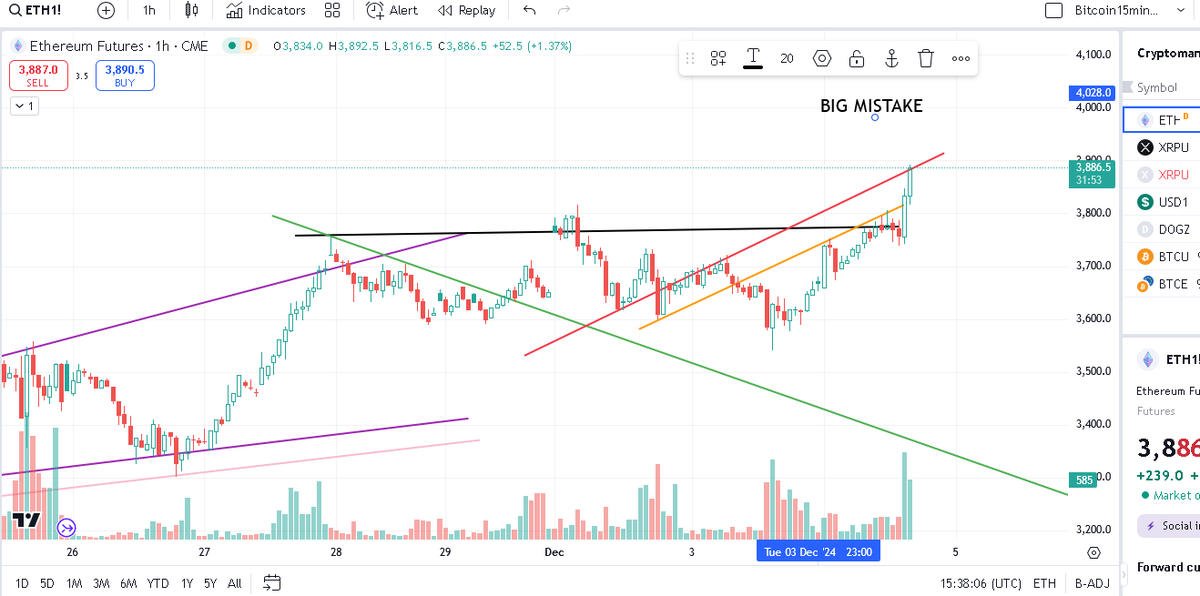Open the Go to date calendar icon
The image size is (1200, 596).
point(271,583)
